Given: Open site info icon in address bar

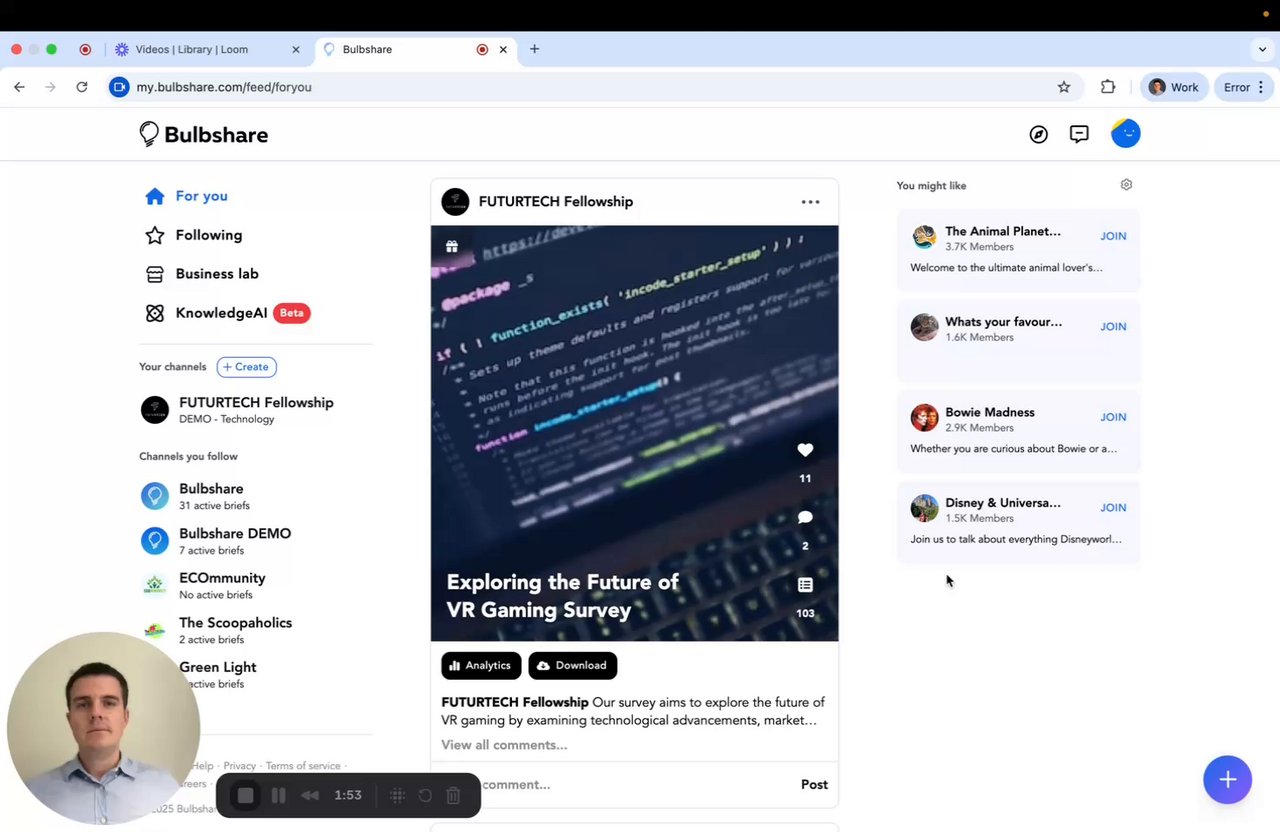Looking at the screenshot, I should [x=119, y=87].
